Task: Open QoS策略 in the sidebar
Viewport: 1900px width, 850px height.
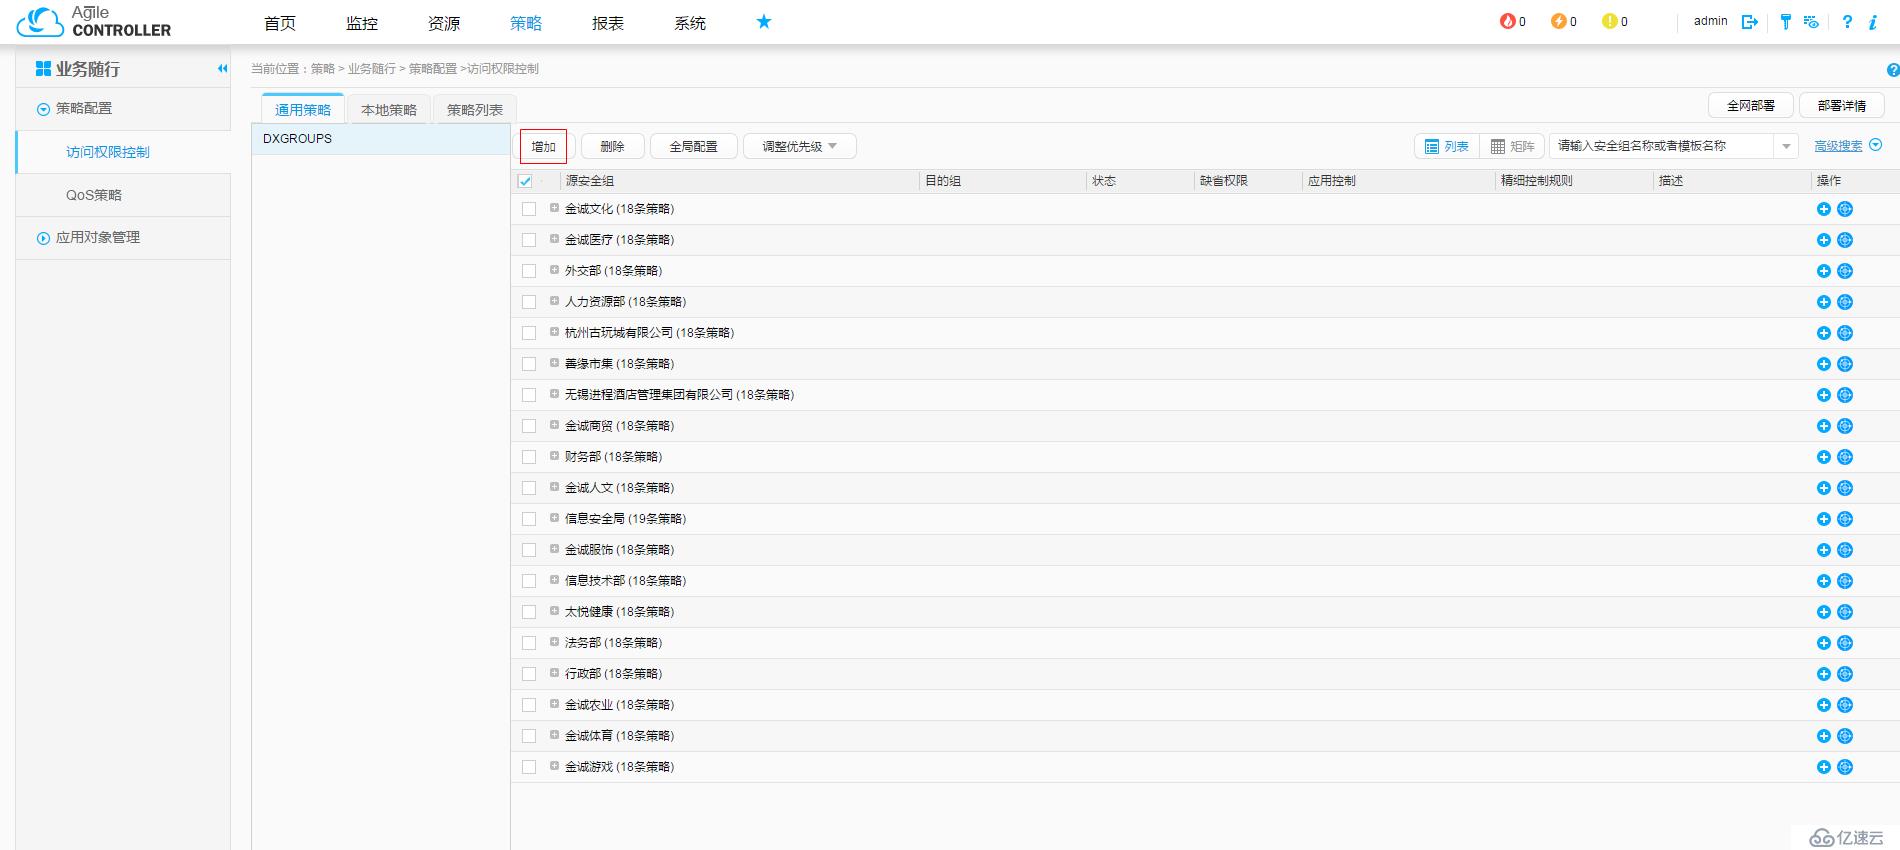Action: pos(94,195)
